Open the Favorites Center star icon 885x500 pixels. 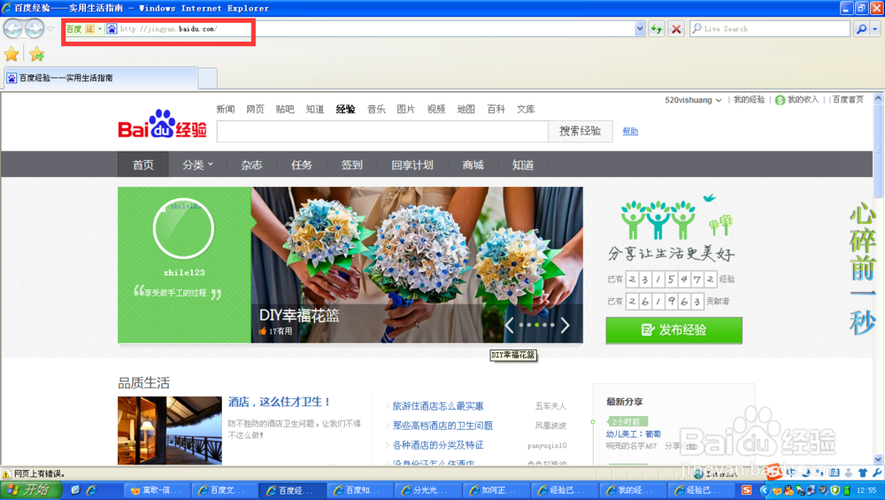point(11,54)
